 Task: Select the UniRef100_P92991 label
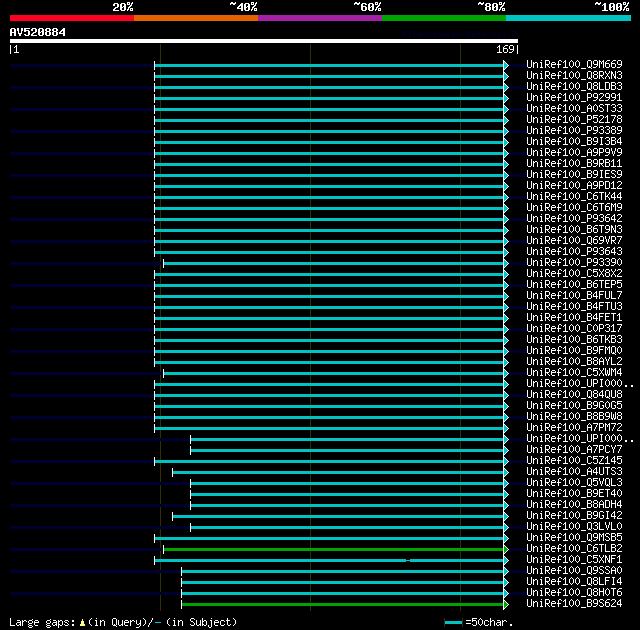coord(574,98)
